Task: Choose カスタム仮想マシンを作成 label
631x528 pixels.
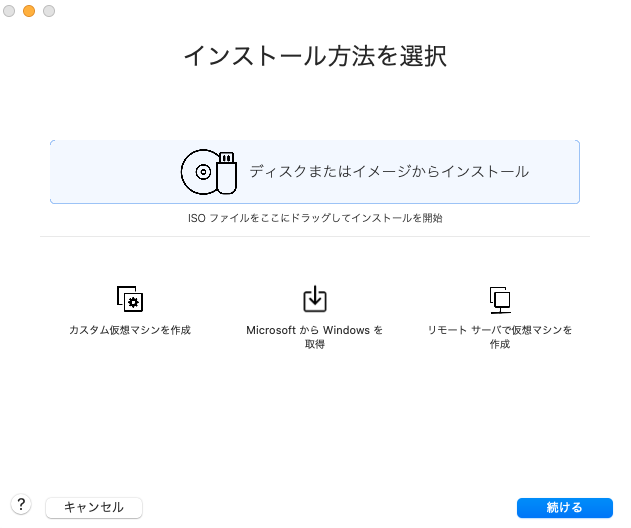Action: point(130,330)
